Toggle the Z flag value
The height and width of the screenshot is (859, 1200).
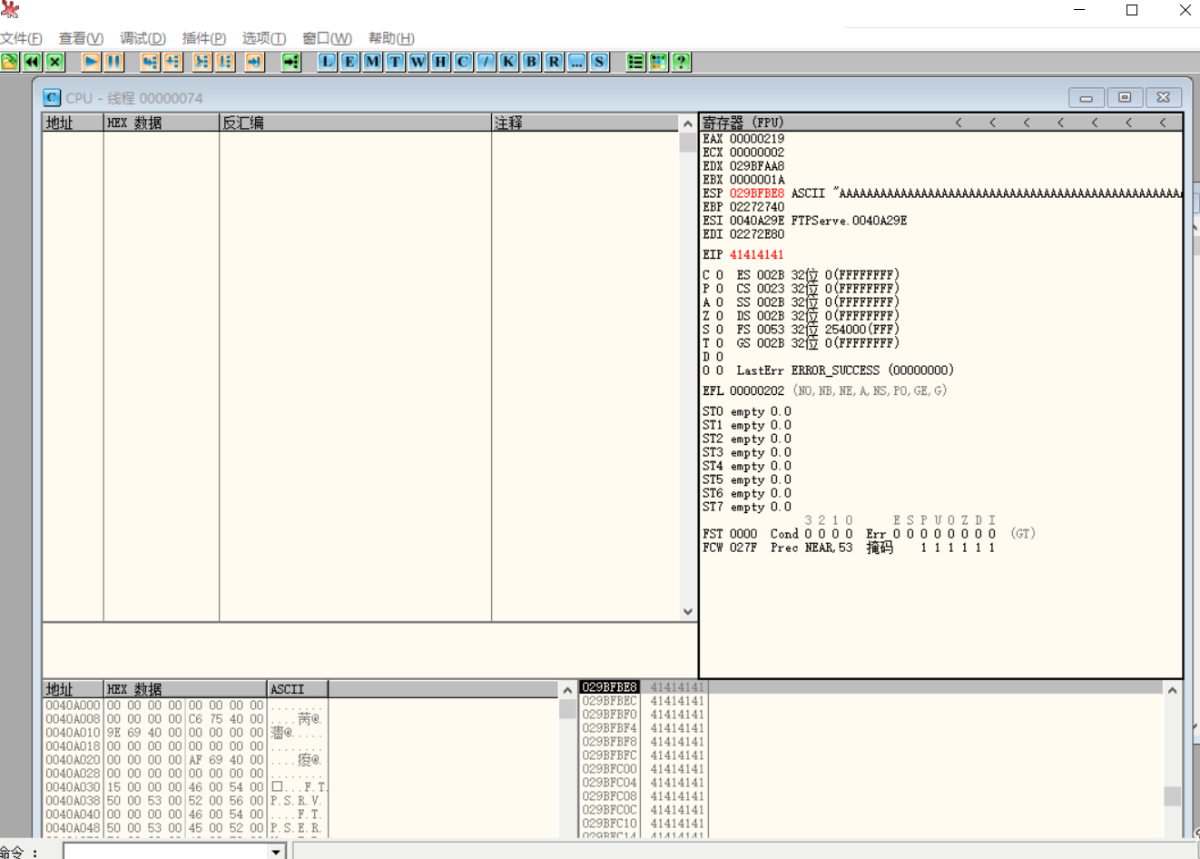pyautogui.click(x=719, y=315)
